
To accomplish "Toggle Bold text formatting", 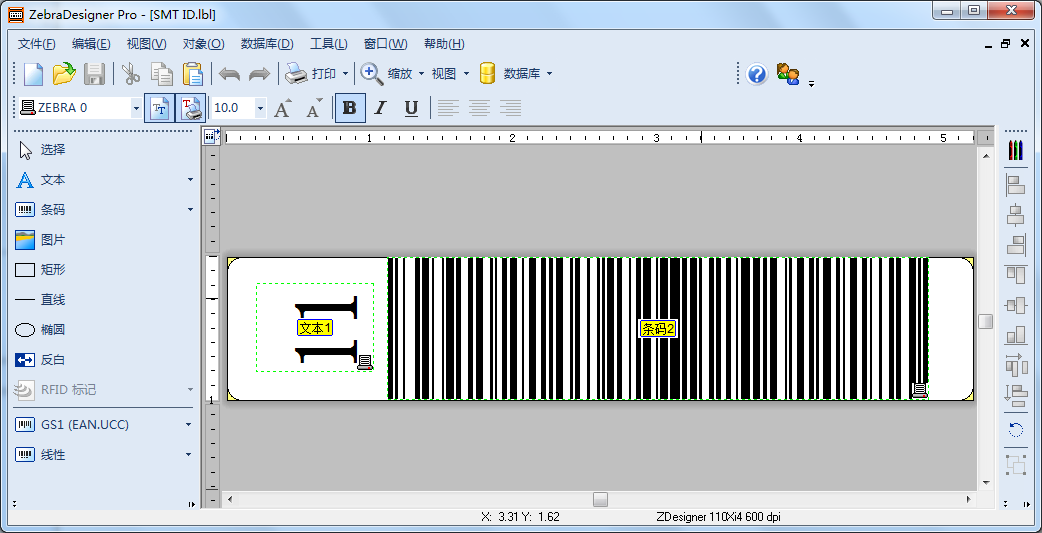I will tap(349, 108).
